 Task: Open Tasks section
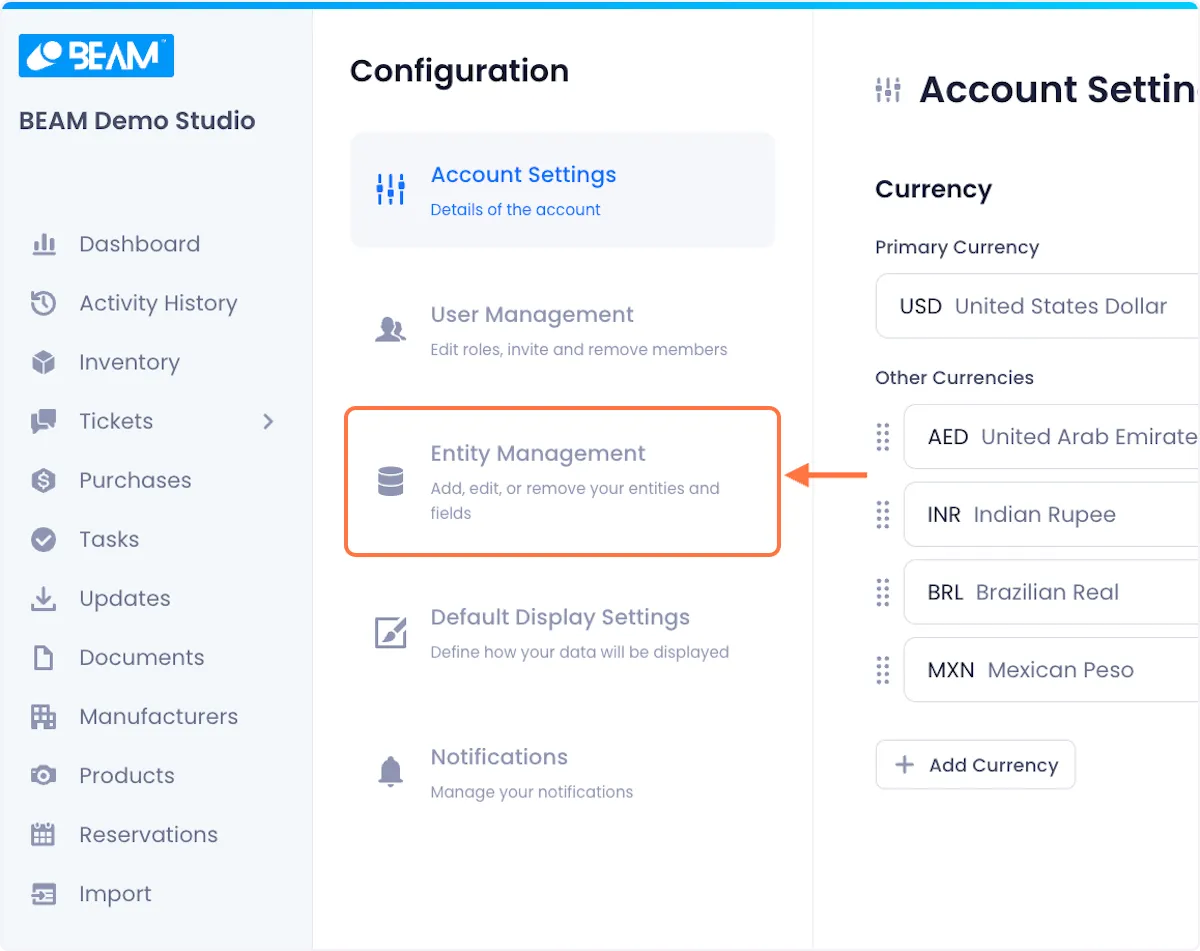[x=109, y=539]
